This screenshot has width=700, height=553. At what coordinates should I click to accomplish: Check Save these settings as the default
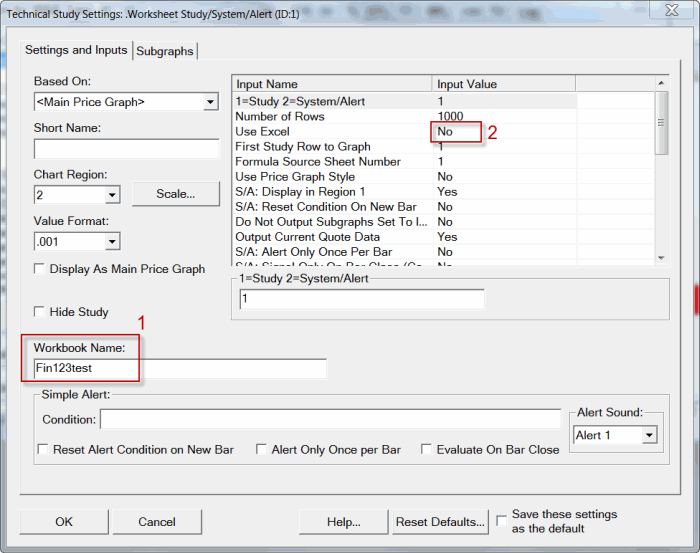[502, 521]
